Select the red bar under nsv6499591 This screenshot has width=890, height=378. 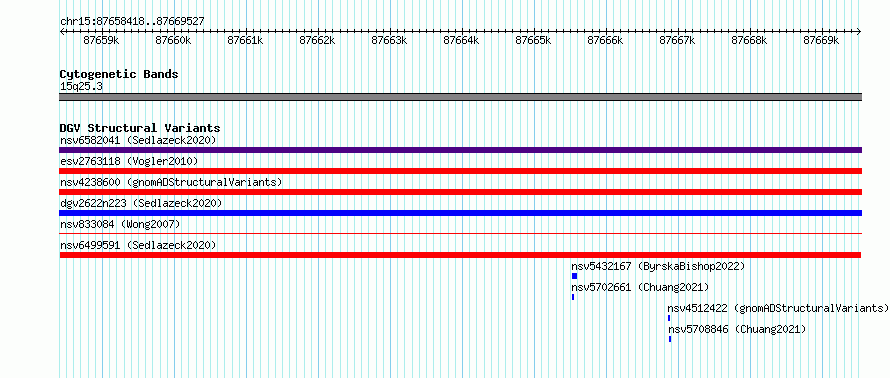click(x=460, y=255)
